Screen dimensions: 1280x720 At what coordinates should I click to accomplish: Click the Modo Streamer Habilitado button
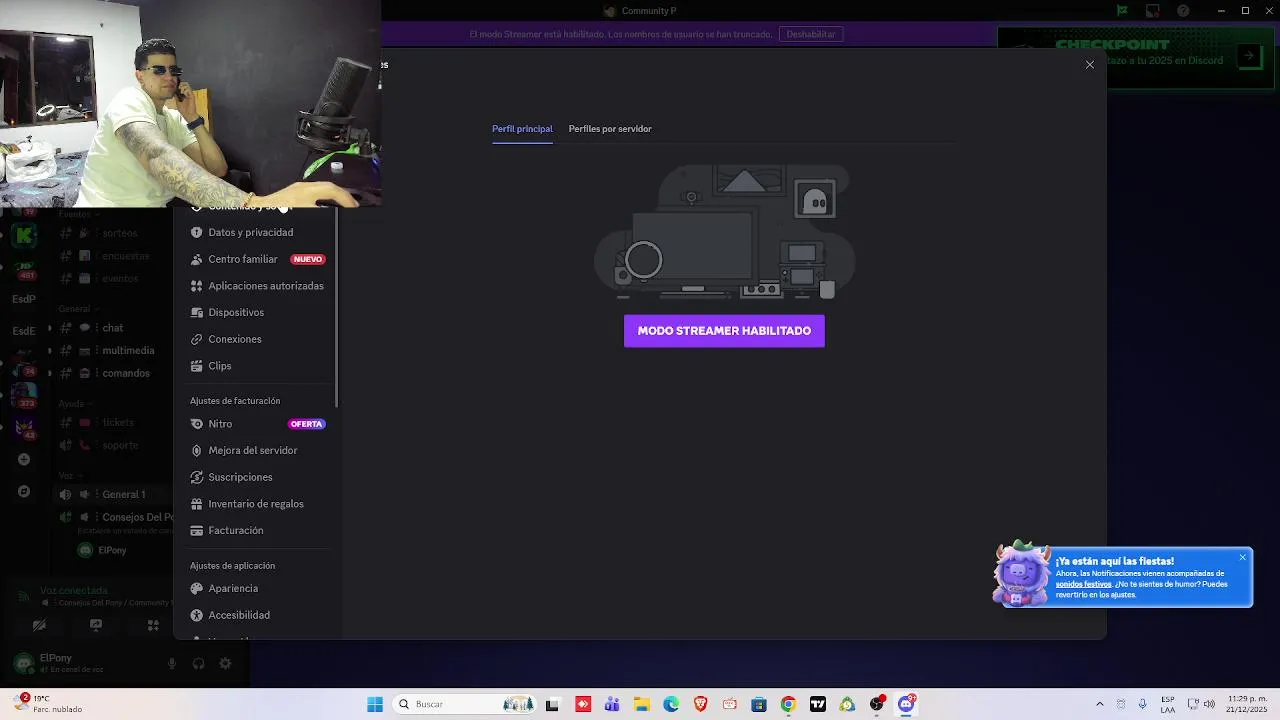click(x=724, y=331)
